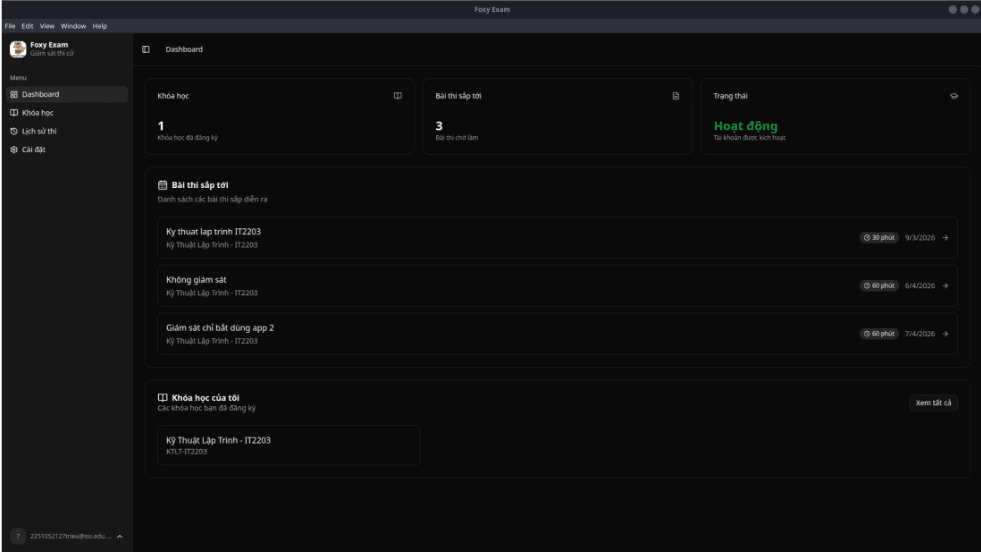981x552 pixels.
Task: Click the Dashboard breadcrumb title
Action: (184, 49)
